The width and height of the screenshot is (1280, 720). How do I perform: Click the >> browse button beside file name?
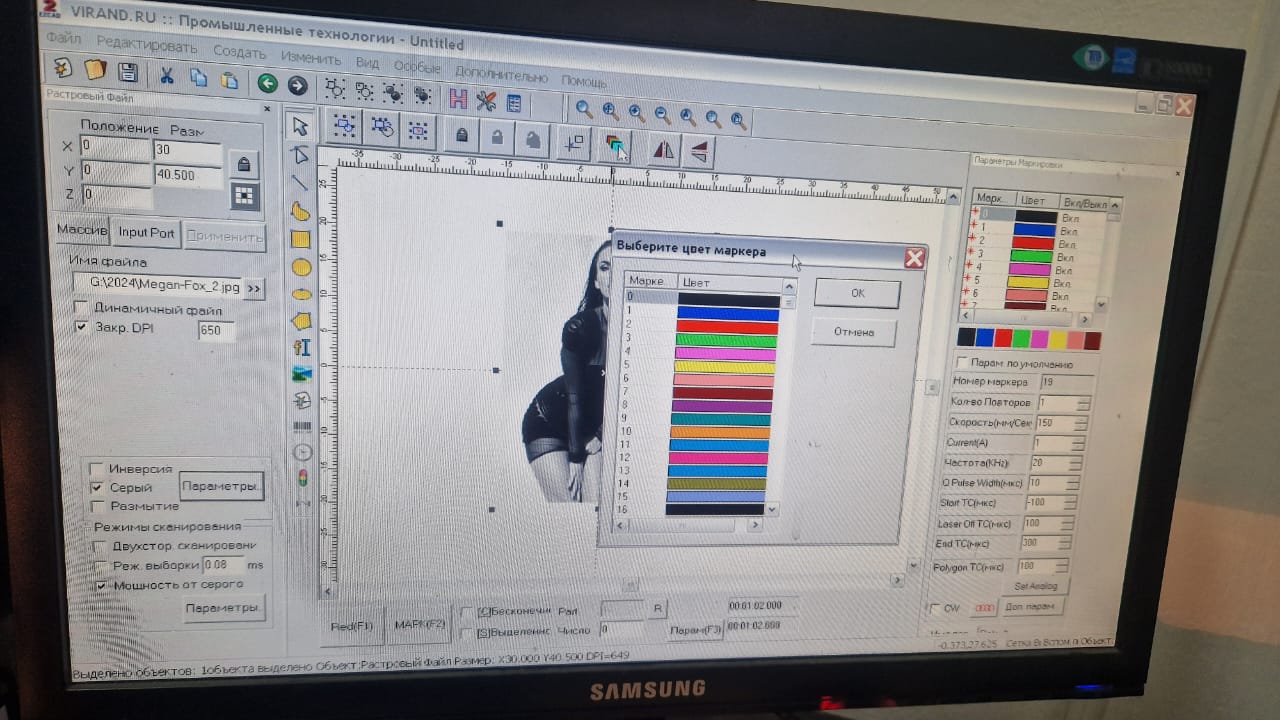[x=254, y=288]
